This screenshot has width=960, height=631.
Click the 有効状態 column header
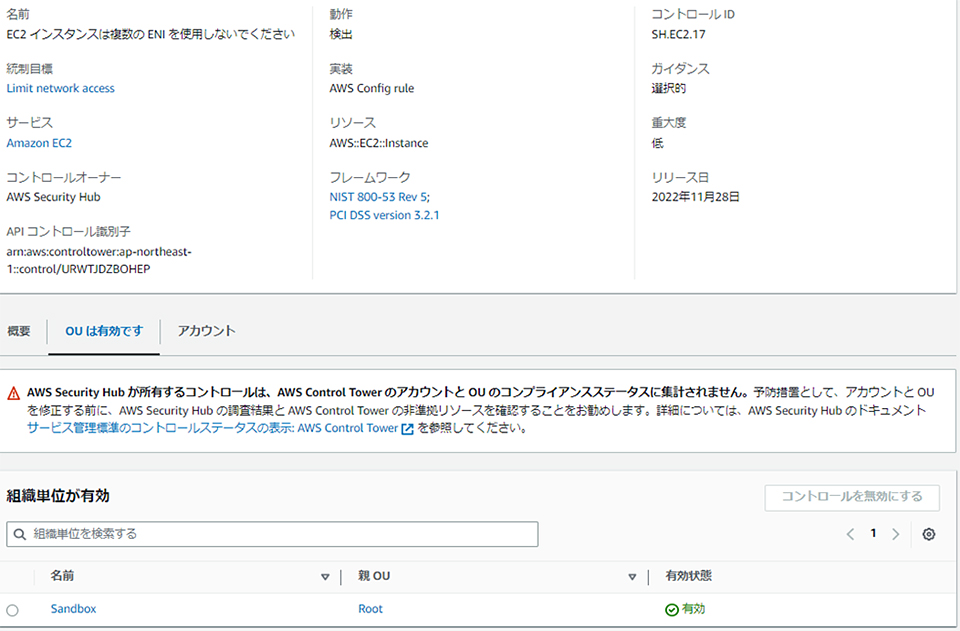tap(689, 576)
